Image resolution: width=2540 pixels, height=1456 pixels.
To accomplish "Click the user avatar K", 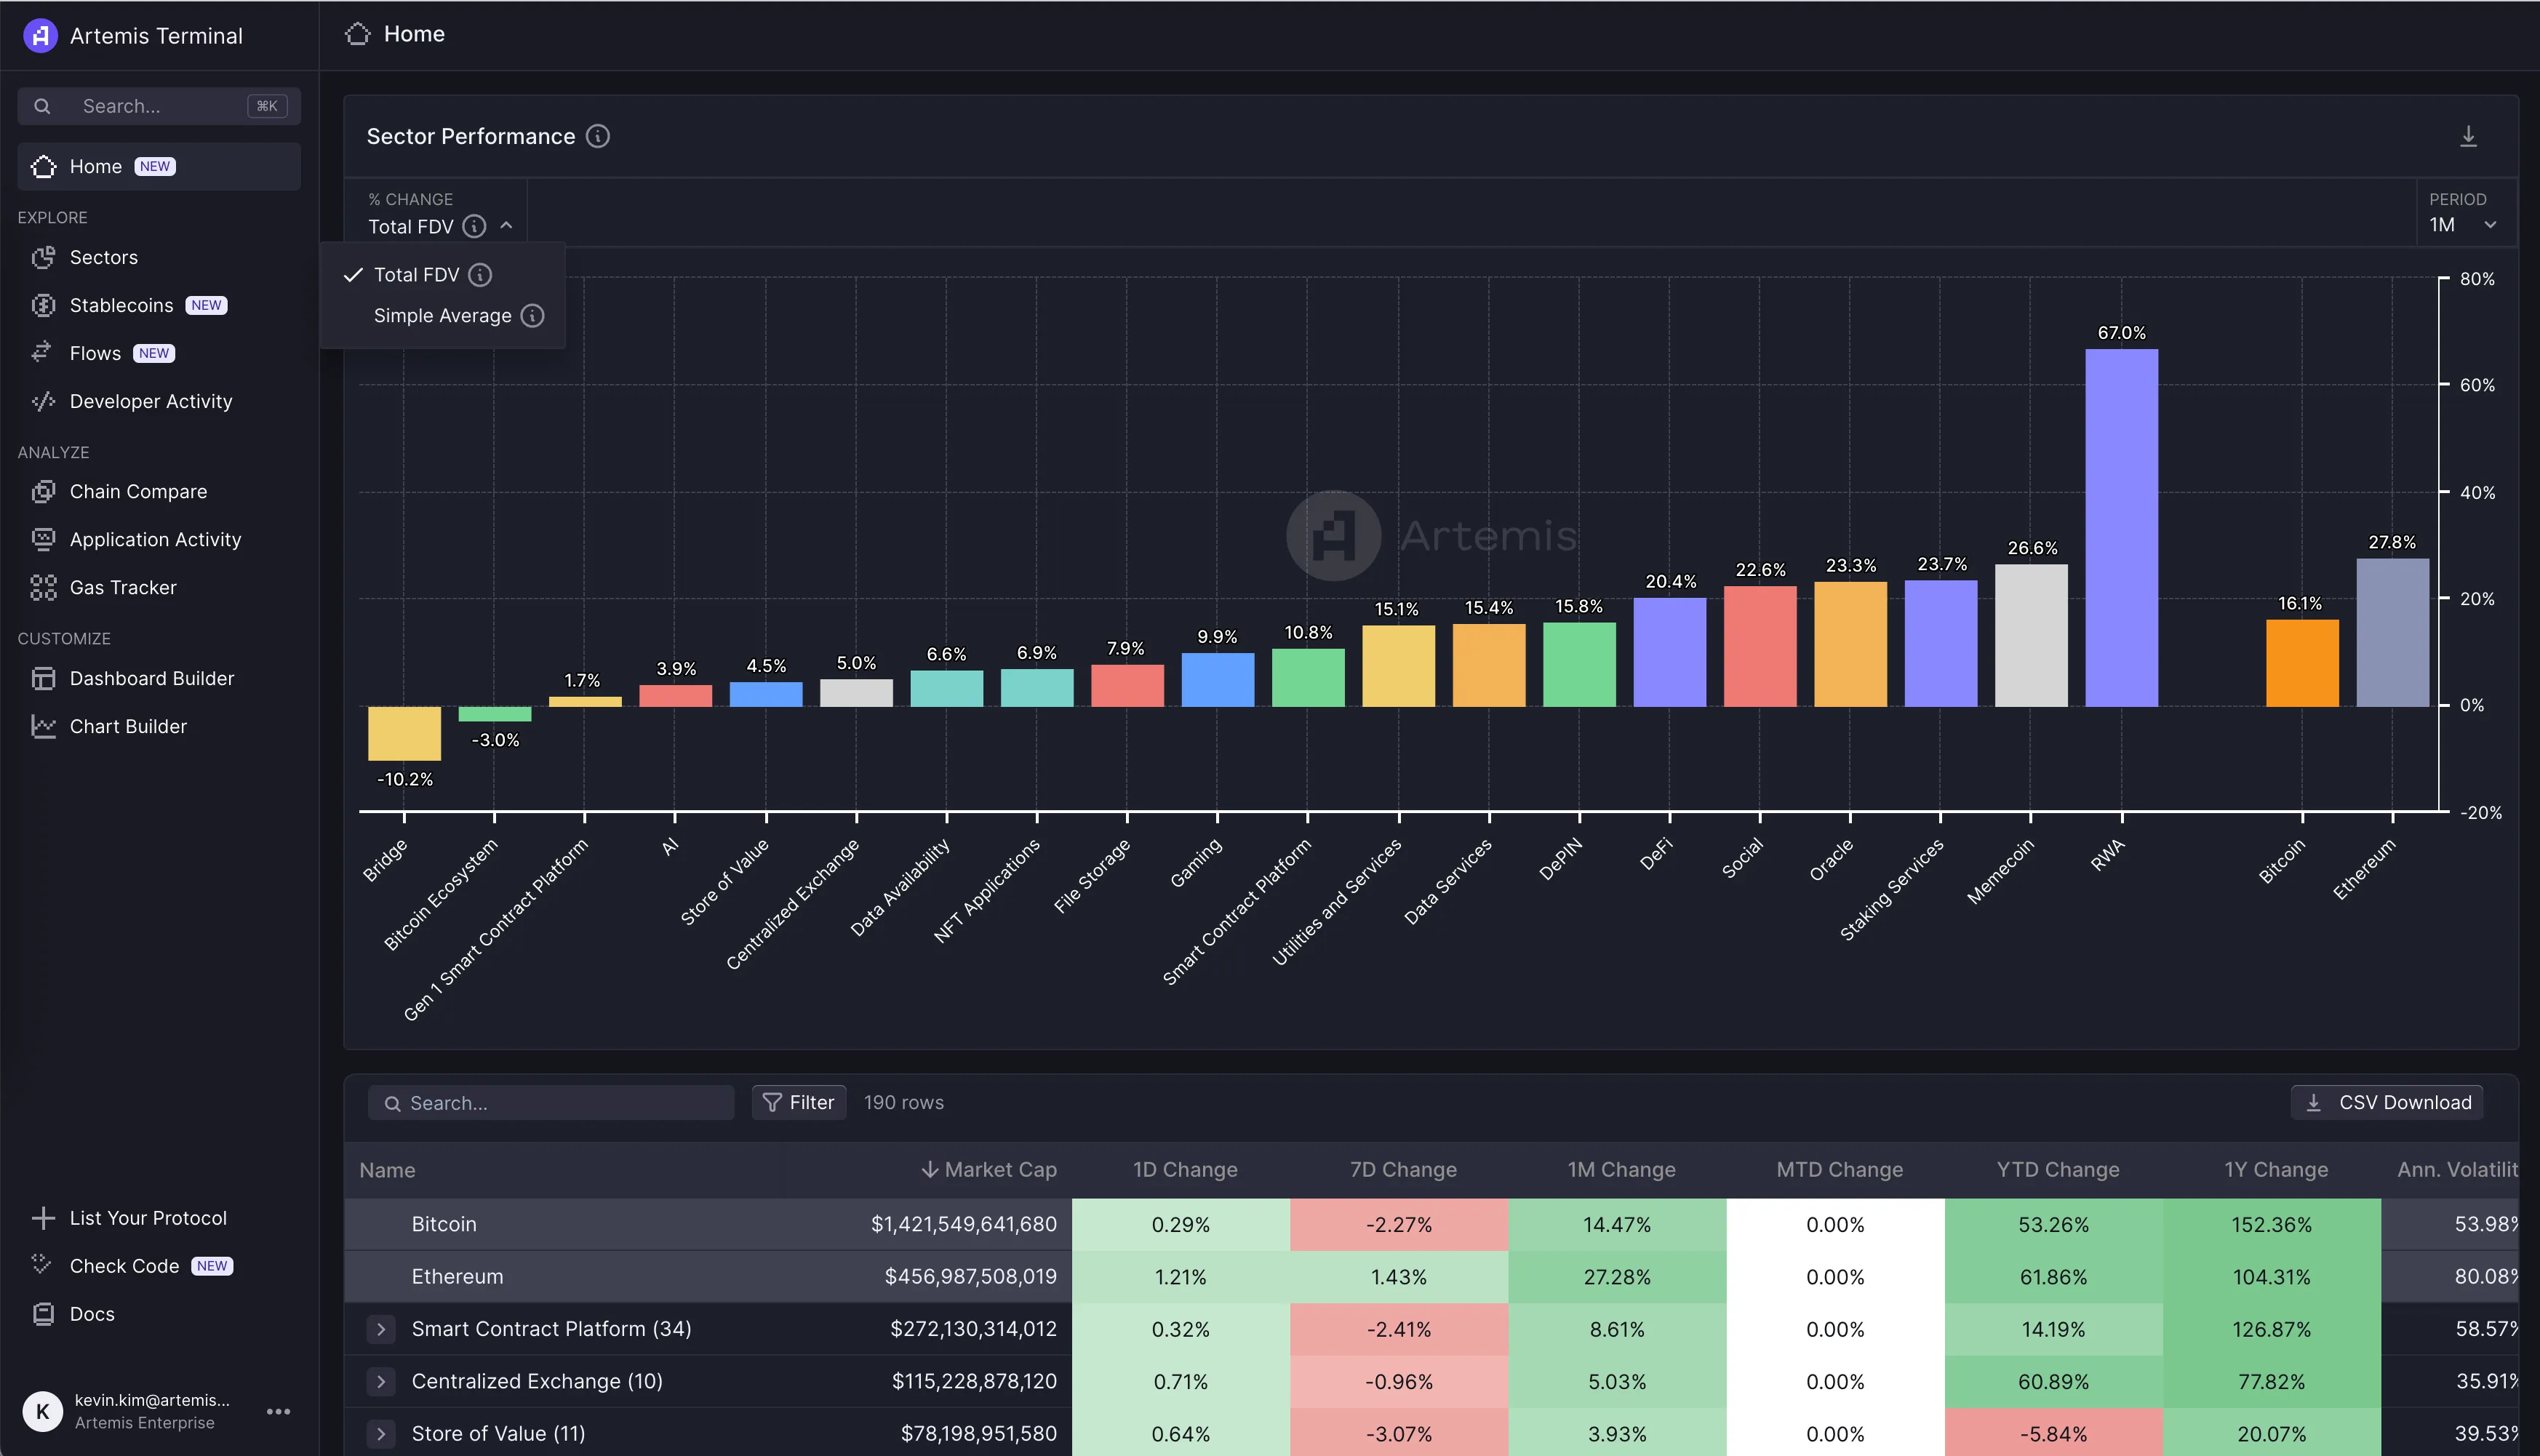I will pyautogui.click(x=42, y=1412).
